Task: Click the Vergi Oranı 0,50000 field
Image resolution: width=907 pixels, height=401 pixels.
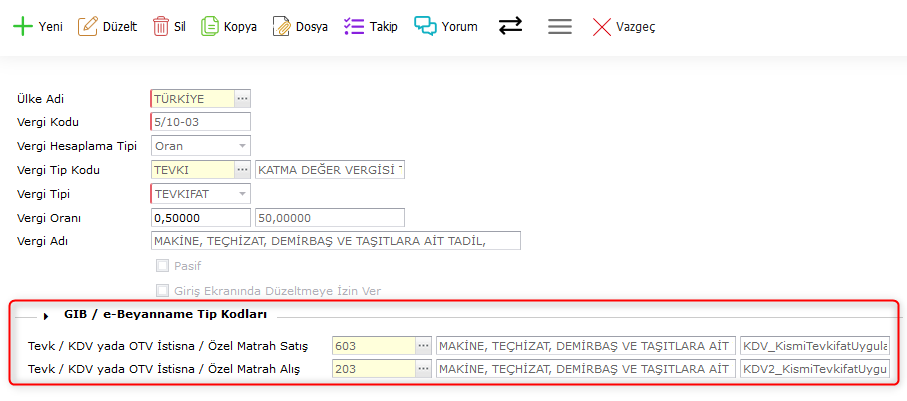Action: tap(200, 217)
